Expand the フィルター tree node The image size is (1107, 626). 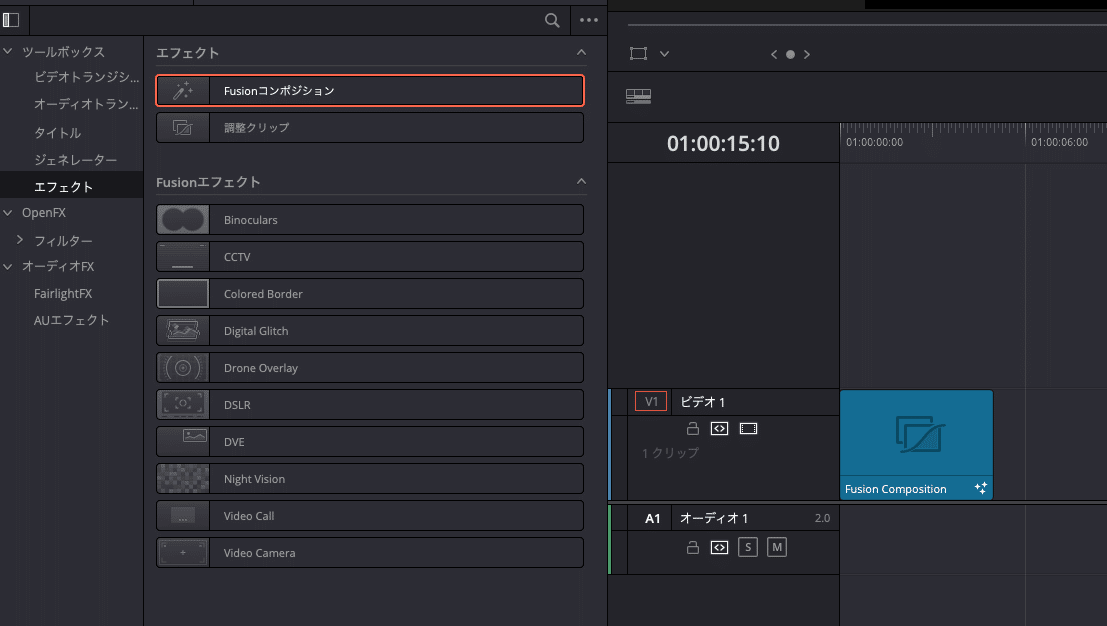20,240
